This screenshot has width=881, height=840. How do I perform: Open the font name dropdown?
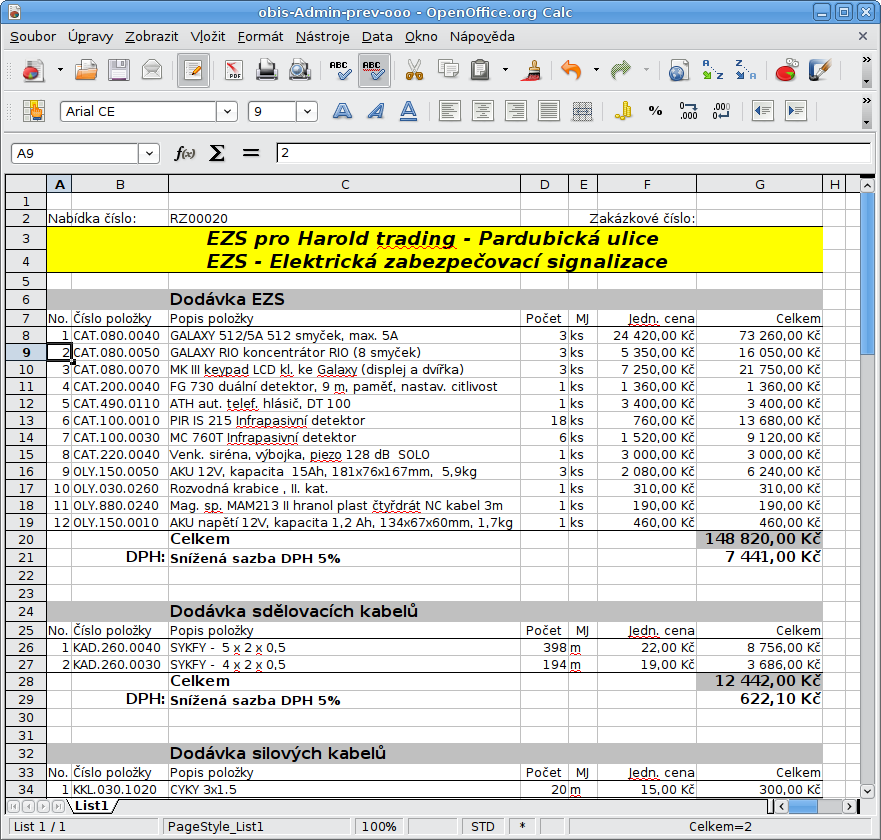click(x=229, y=111)
